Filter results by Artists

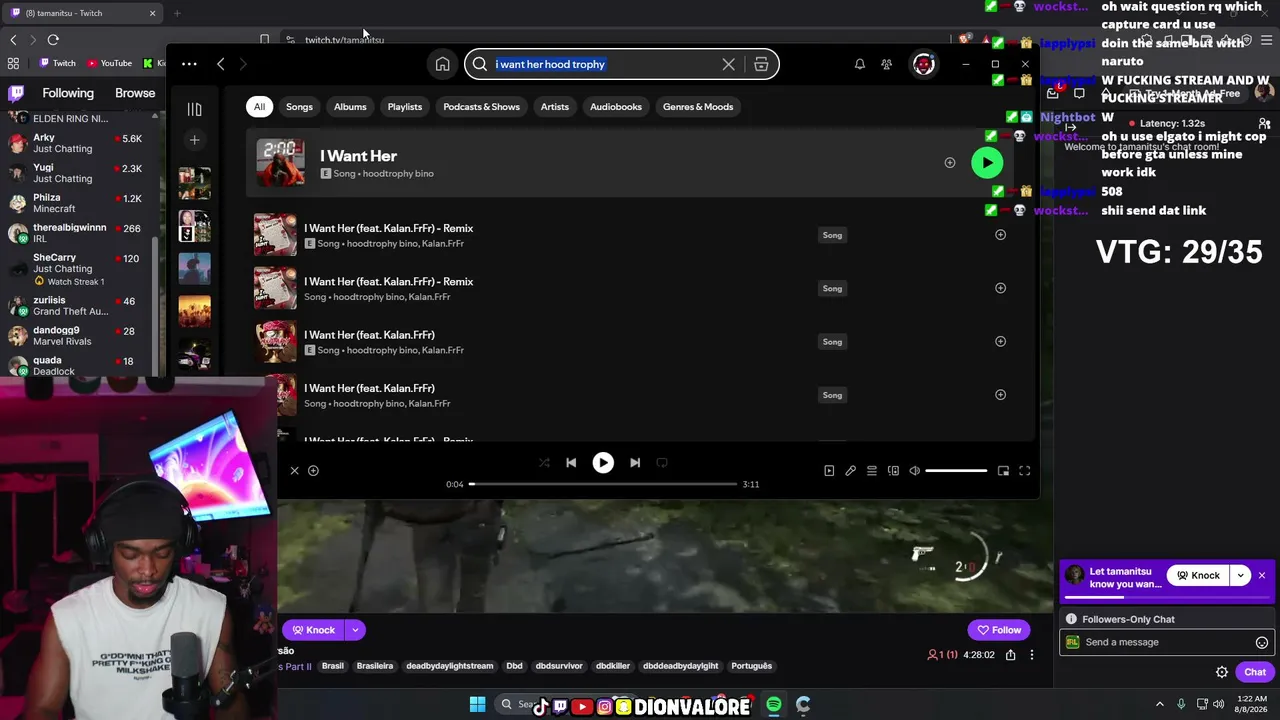point(554,107)
